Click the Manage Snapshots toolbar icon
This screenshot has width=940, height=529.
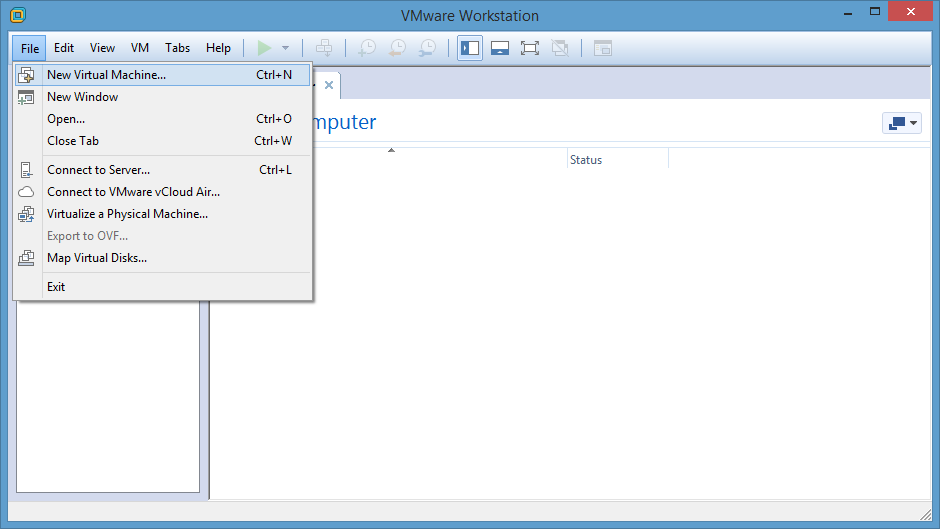(x=427, y=48)
